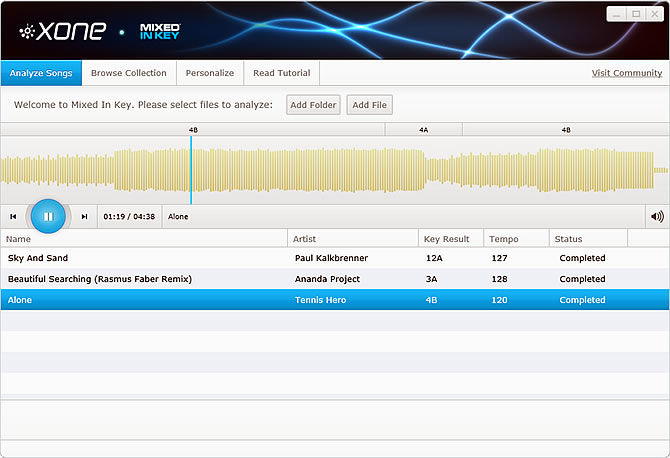Image resolution: width=670 pixels, height=458 pixels.
Task: Click the 3A key result cell
Action: pyautogui.click(x=432, y=279)
